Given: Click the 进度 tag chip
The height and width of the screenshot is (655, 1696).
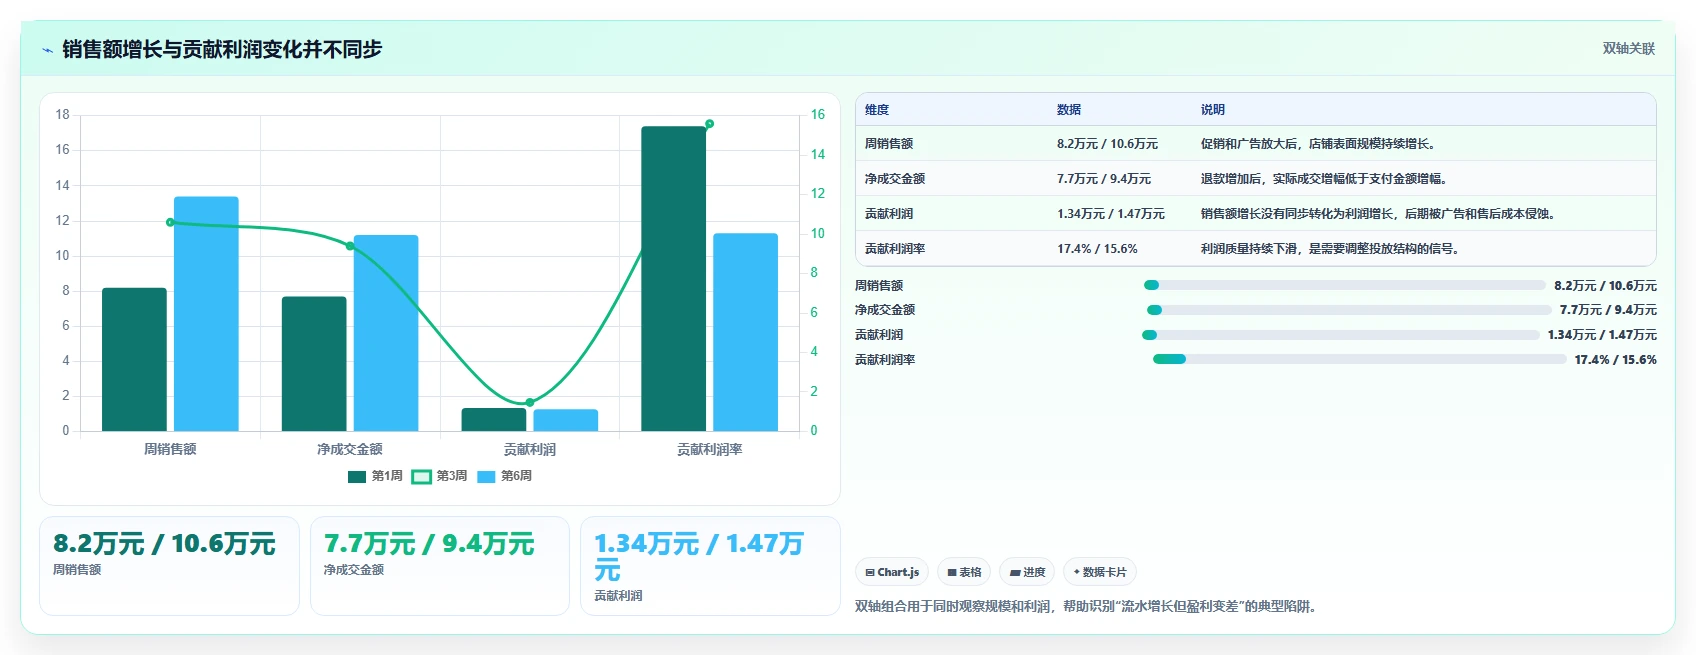Looking at the screenshot, I should (1027, 572).
